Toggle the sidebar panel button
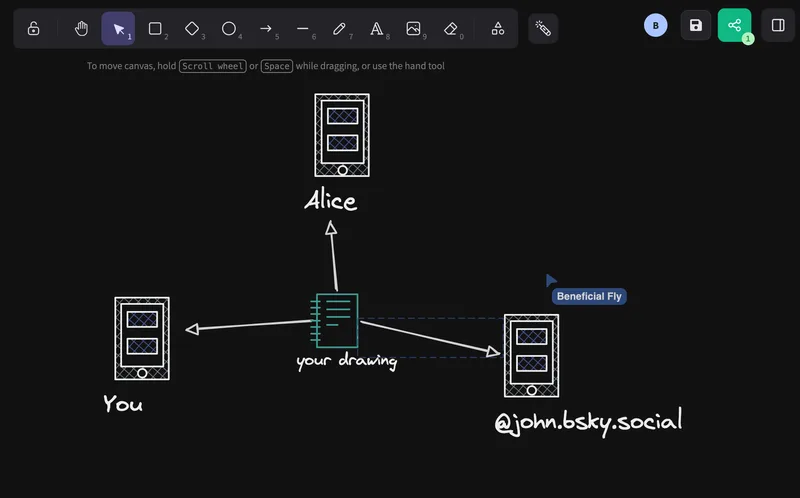The image size is (800, 498). (x=778, y=25)
